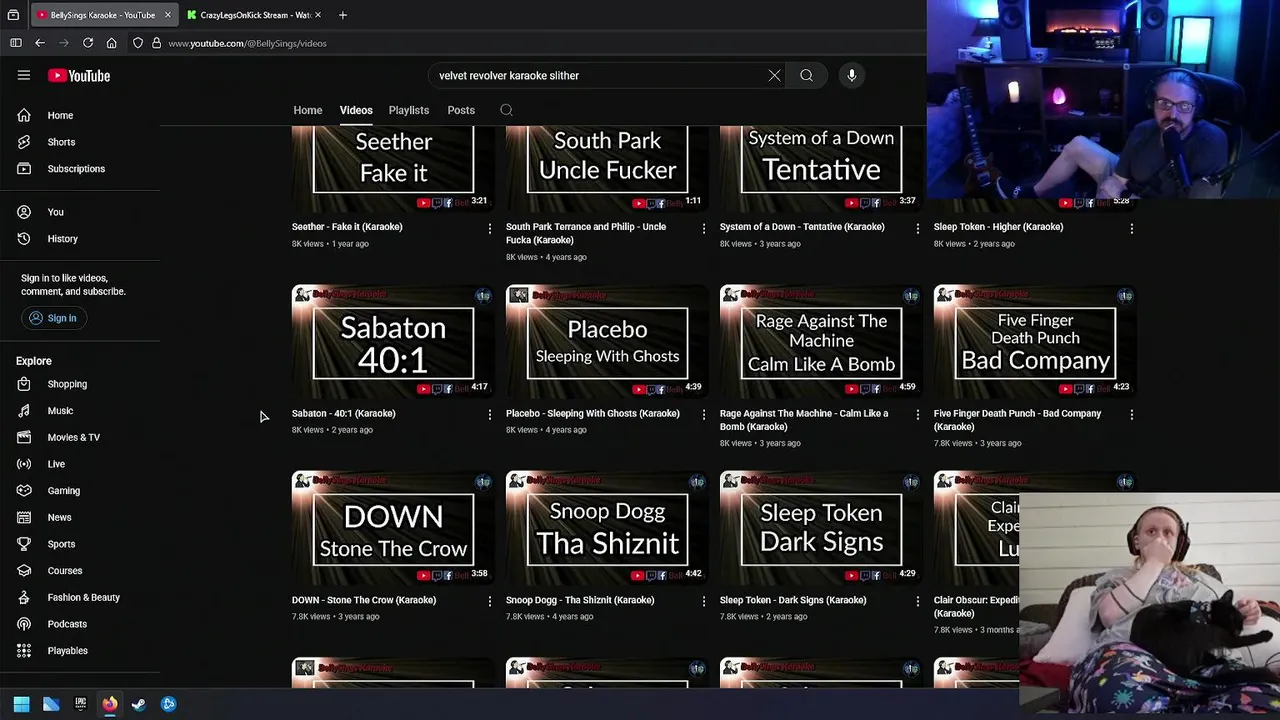The height and width of the screenshot is (720, 1280).
Task: Open Courses under Explore
Action: 80,571
